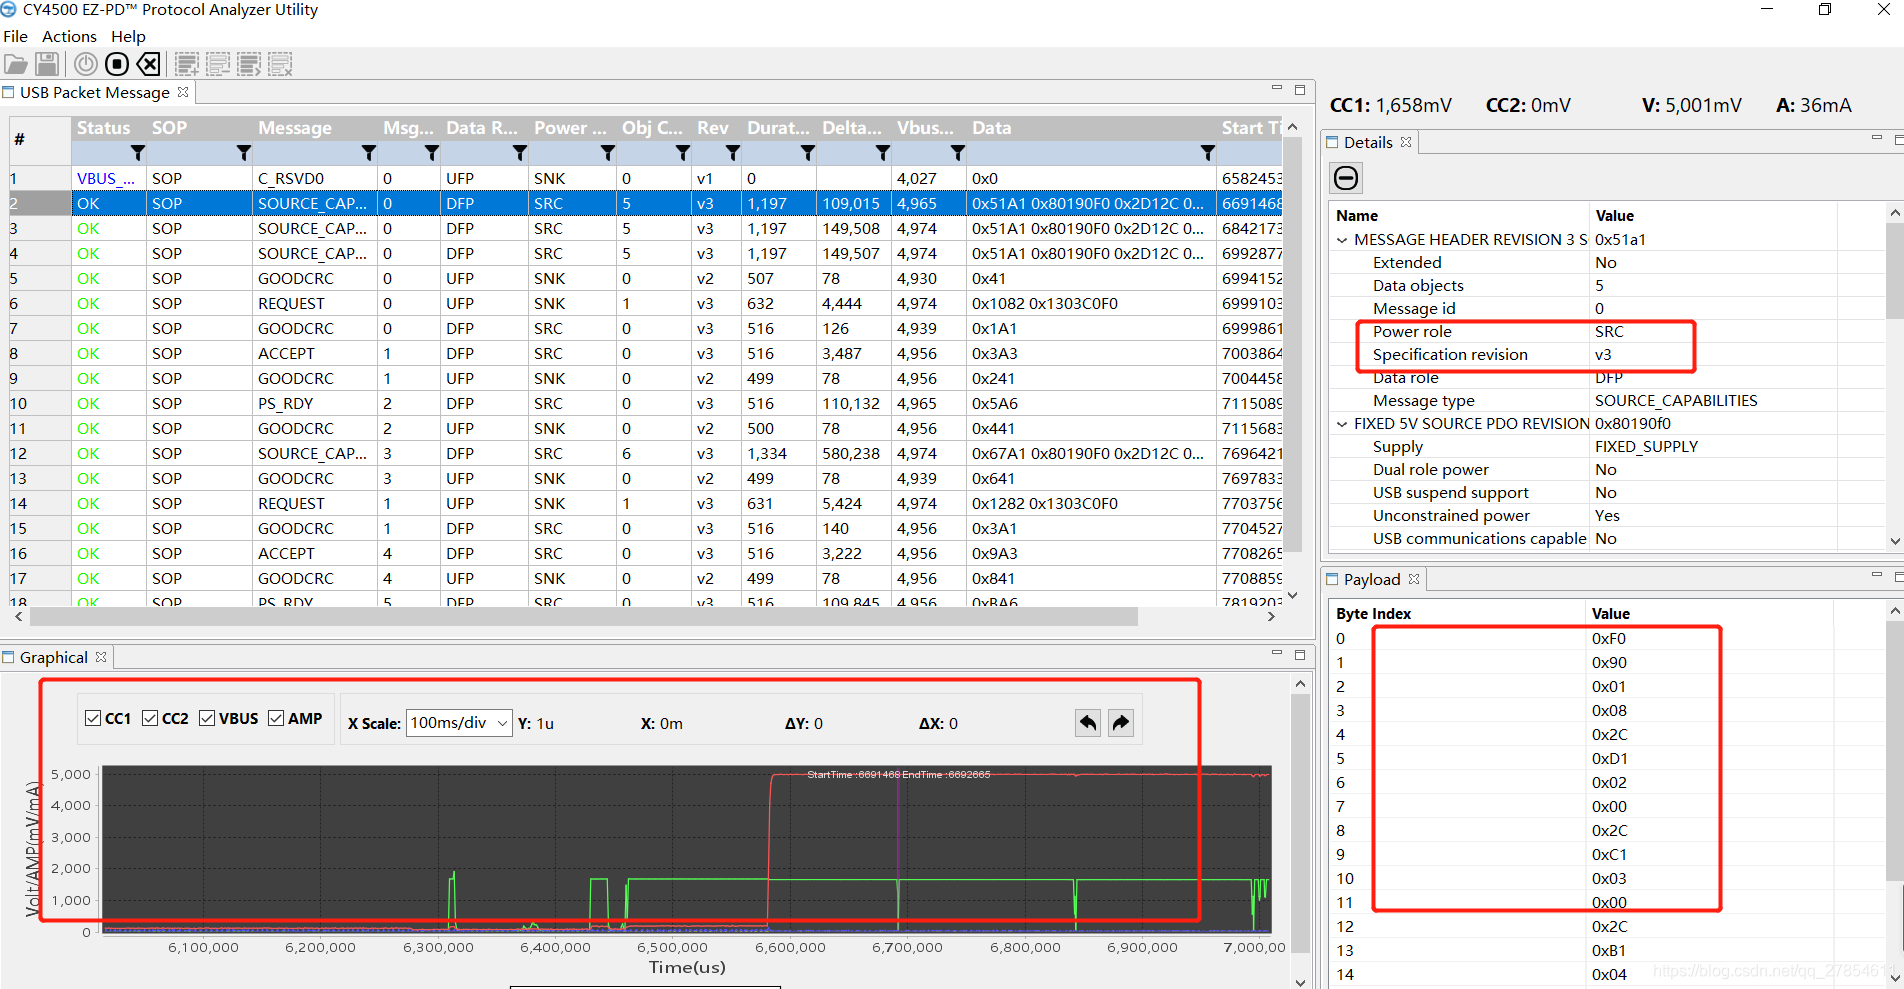The image size is (1904, 989).
Task: Open the SOP column filter funnel
Action: [244, 153]
